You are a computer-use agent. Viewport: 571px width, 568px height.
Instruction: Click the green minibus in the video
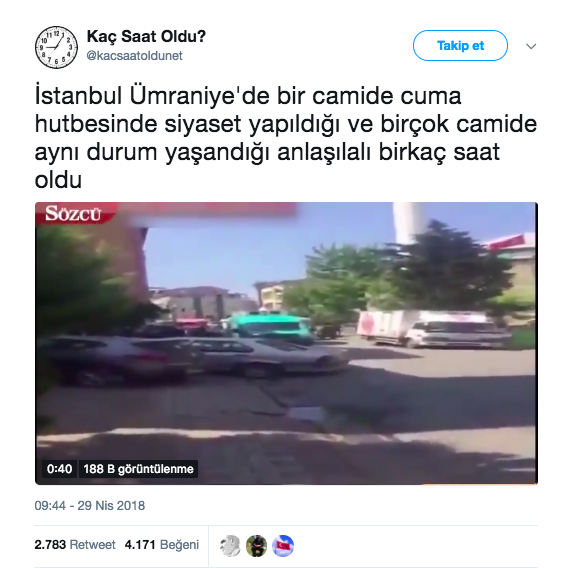tap(271, 326)
